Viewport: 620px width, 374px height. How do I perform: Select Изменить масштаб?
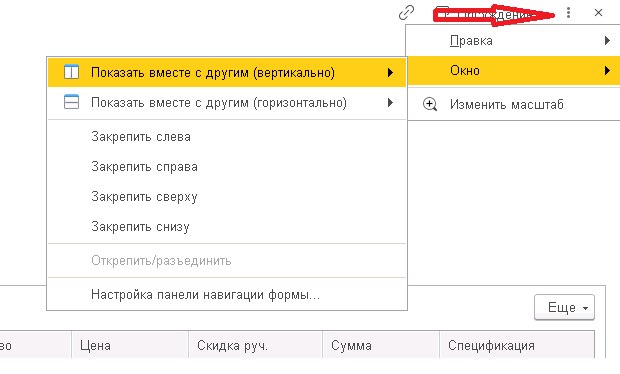tap(513, 104)
